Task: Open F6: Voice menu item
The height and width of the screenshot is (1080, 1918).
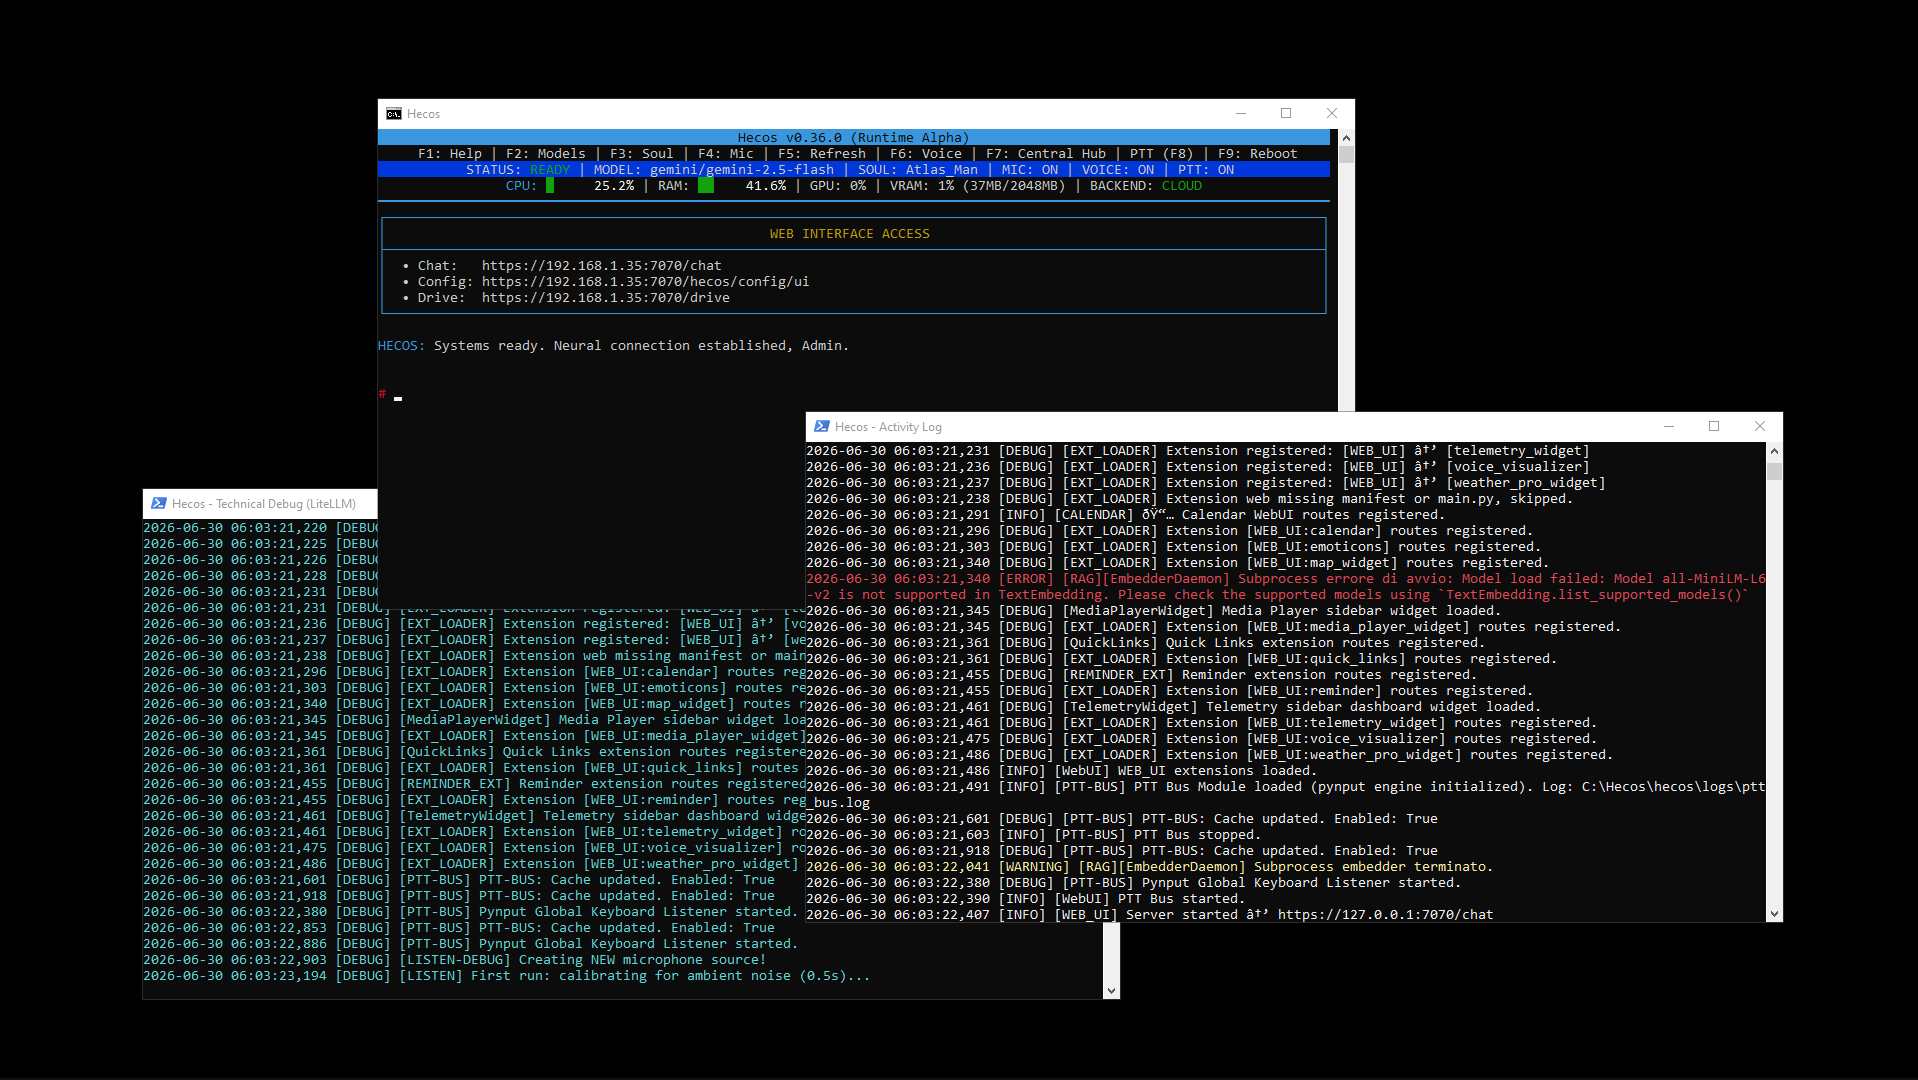Action: [926, 154]
